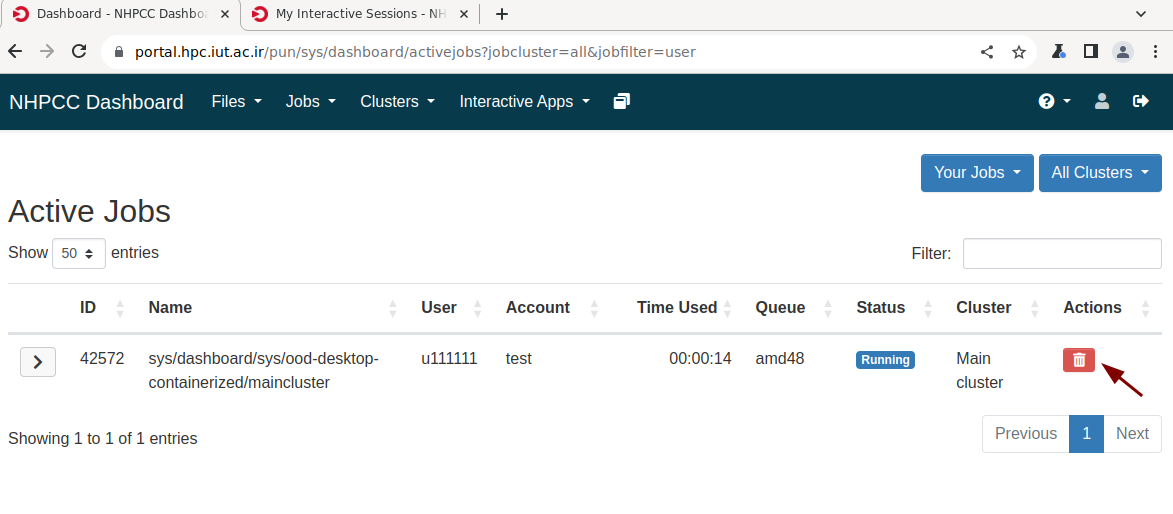This screenshot has width=1173, height=514.
Task: Click the user profile icon in the navbar
Action: [1102, 101]
